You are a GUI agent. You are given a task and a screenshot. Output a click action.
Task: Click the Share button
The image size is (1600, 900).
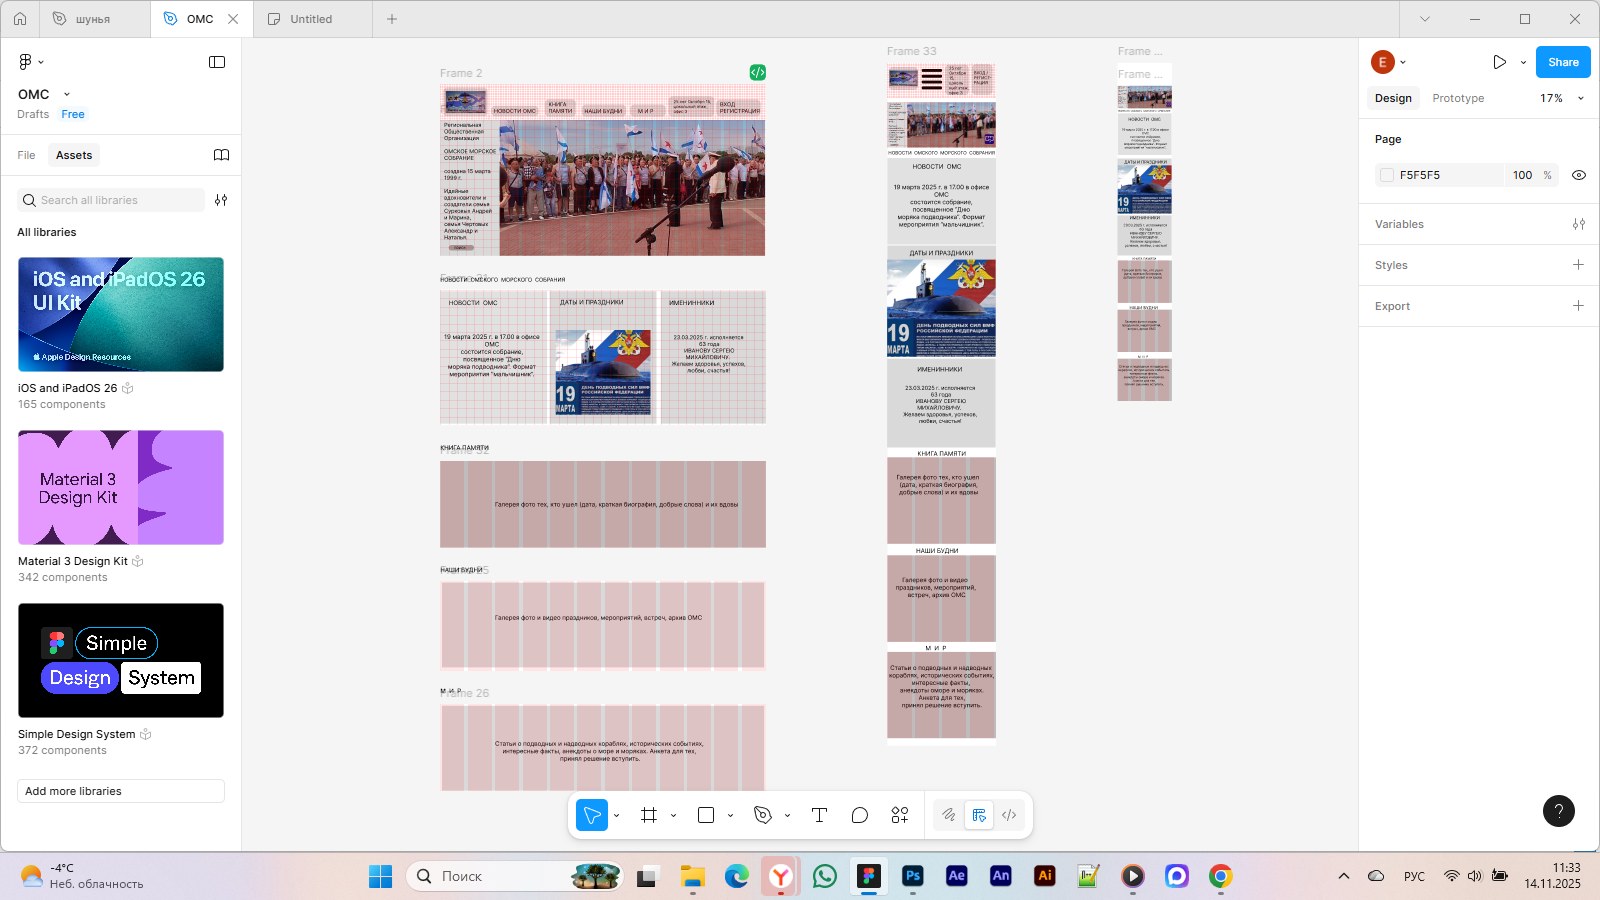[x=1562, y=62]
